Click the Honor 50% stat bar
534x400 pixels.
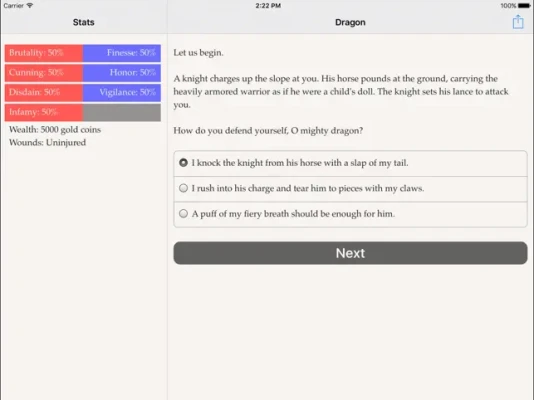[122, 73]
